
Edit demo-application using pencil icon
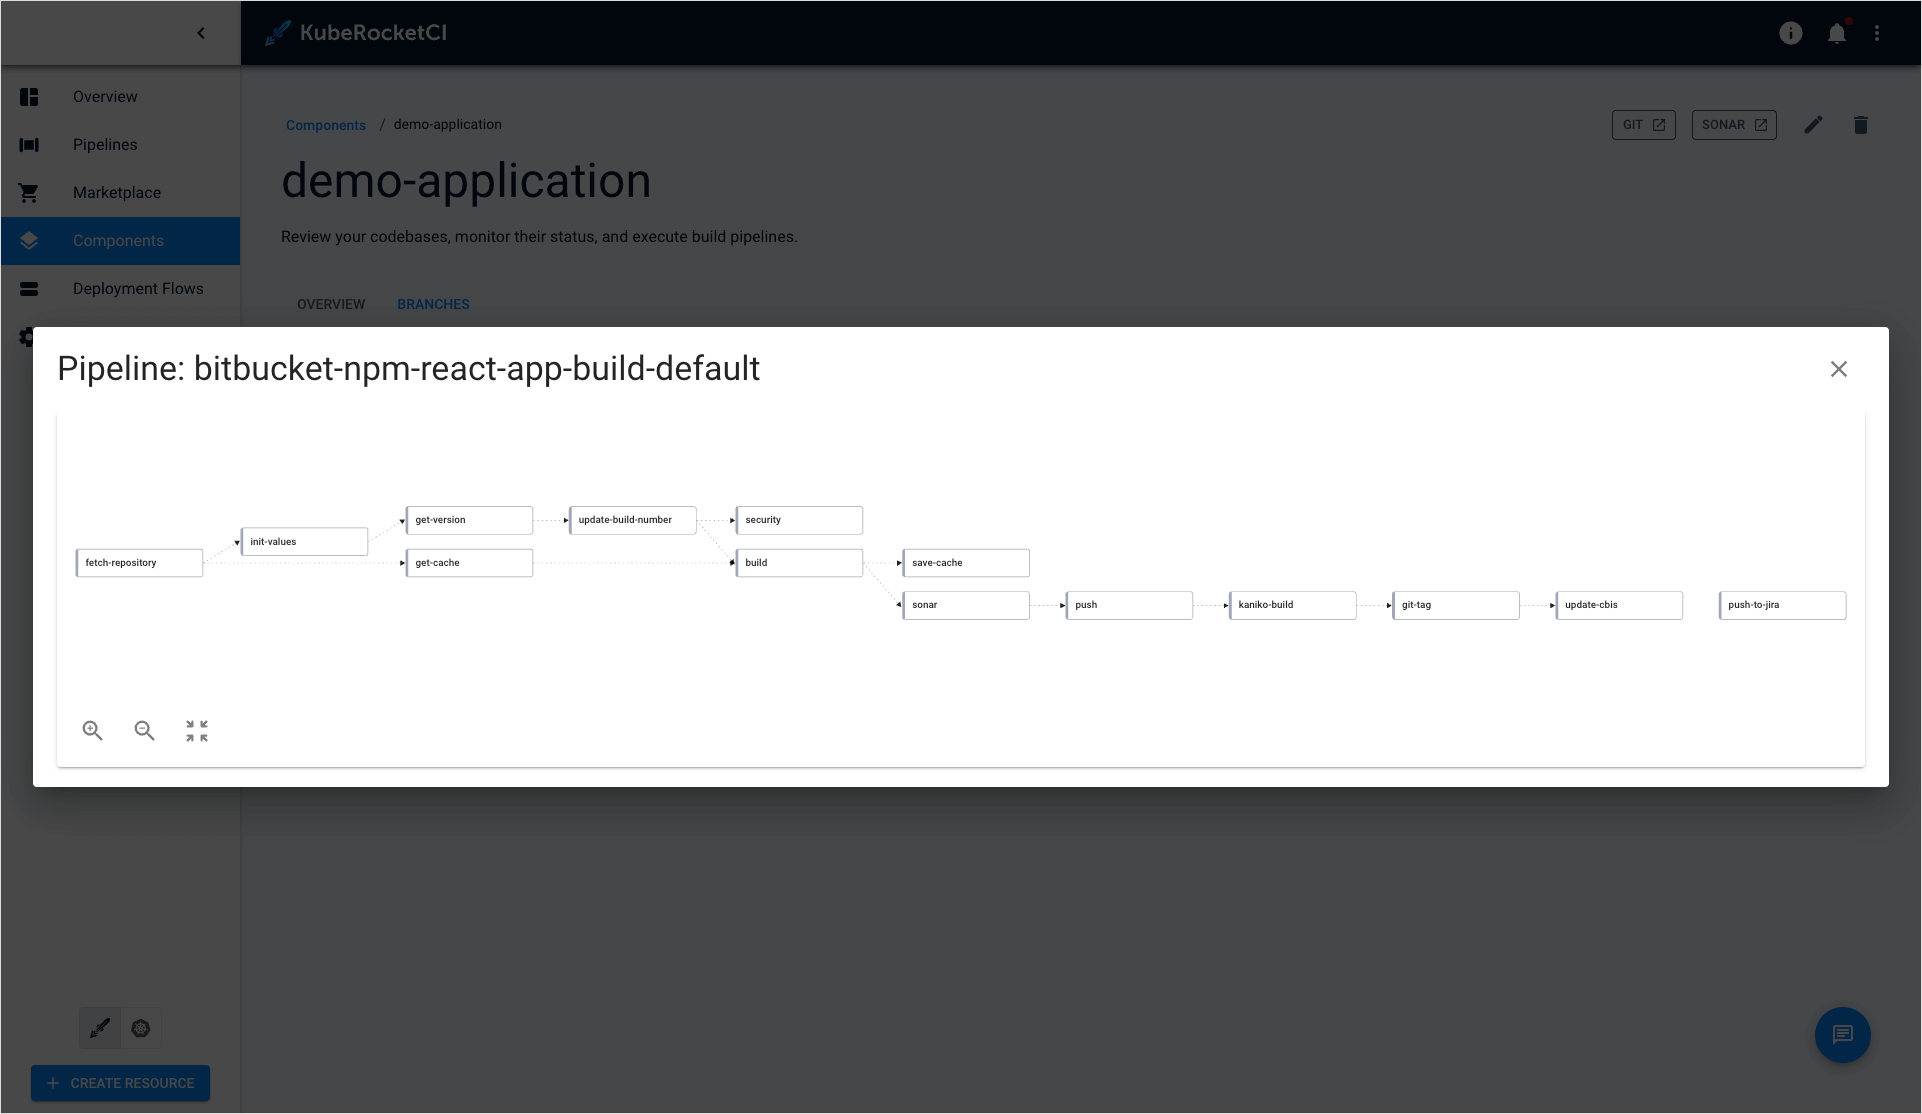[1814, 124]
